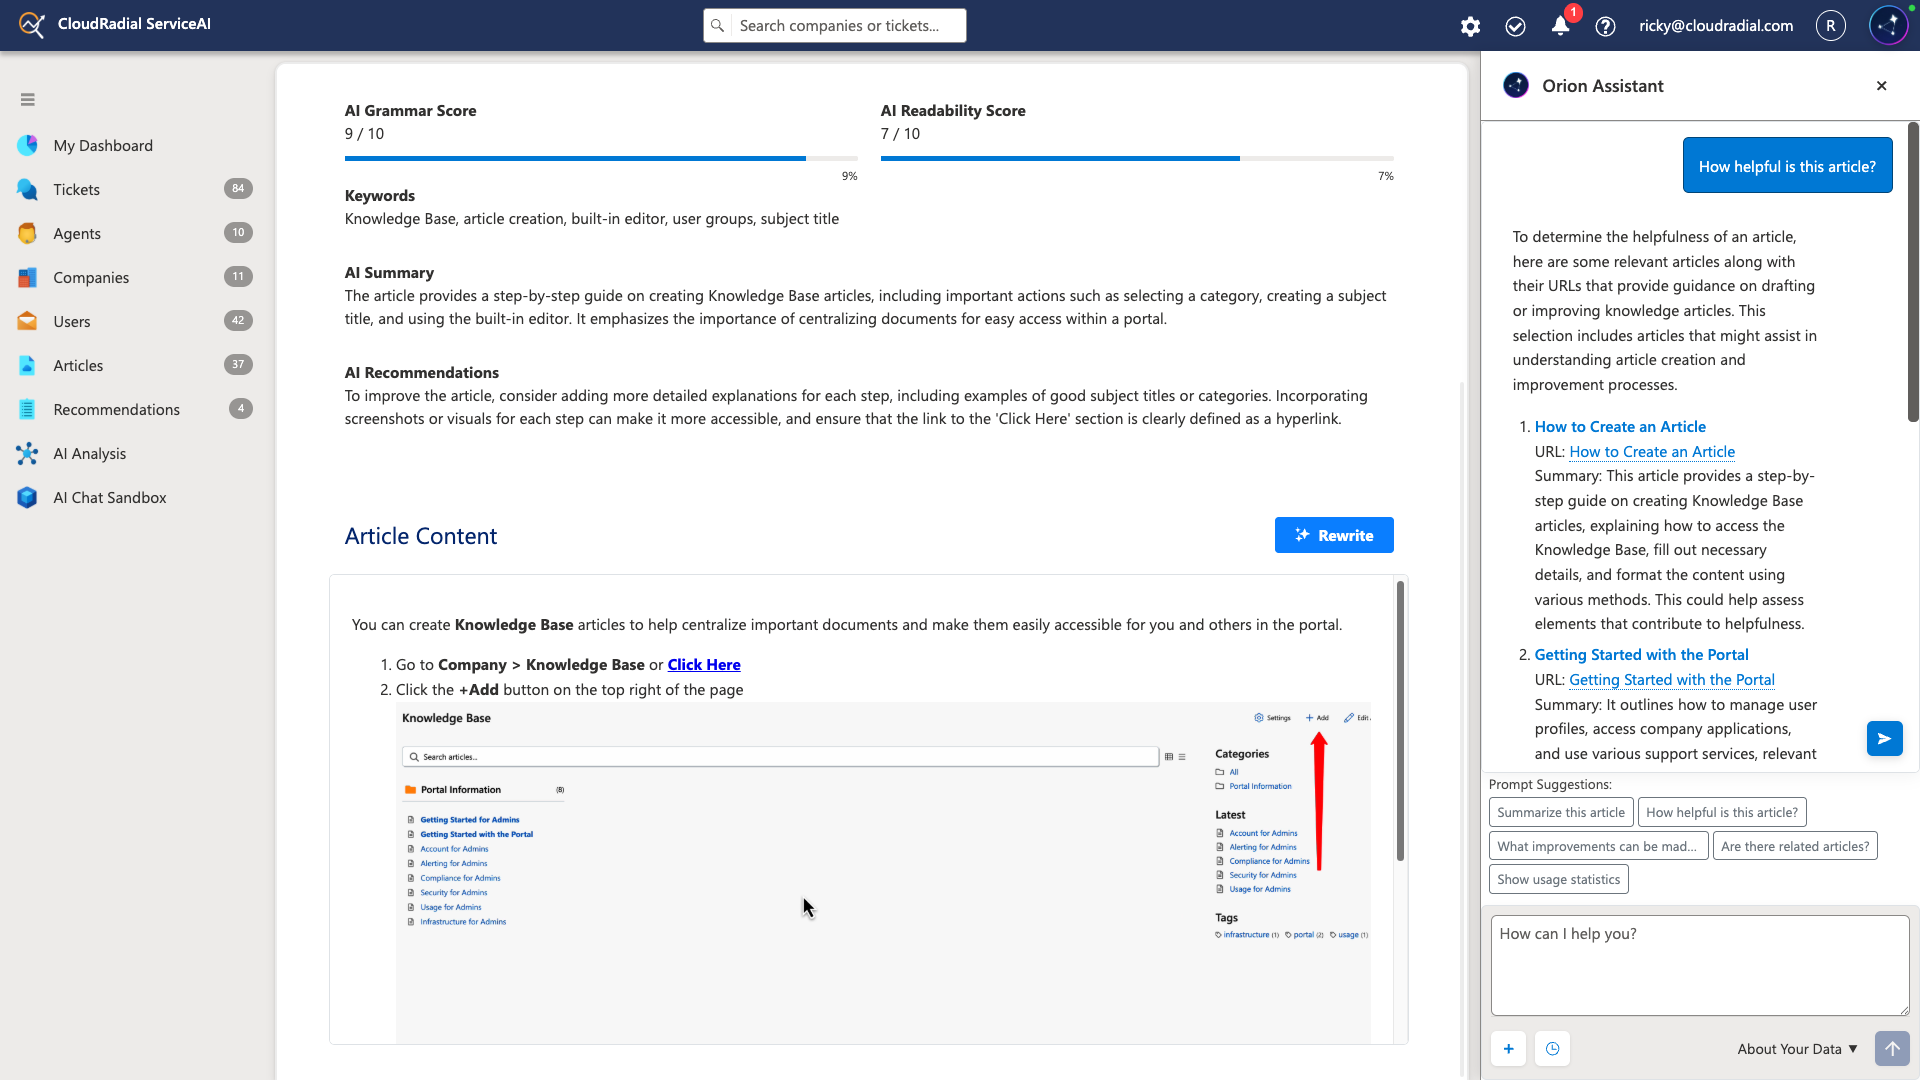Open the Recommendations section
The height and width of the screenshot is (1080, 1920).
(116, 409)
